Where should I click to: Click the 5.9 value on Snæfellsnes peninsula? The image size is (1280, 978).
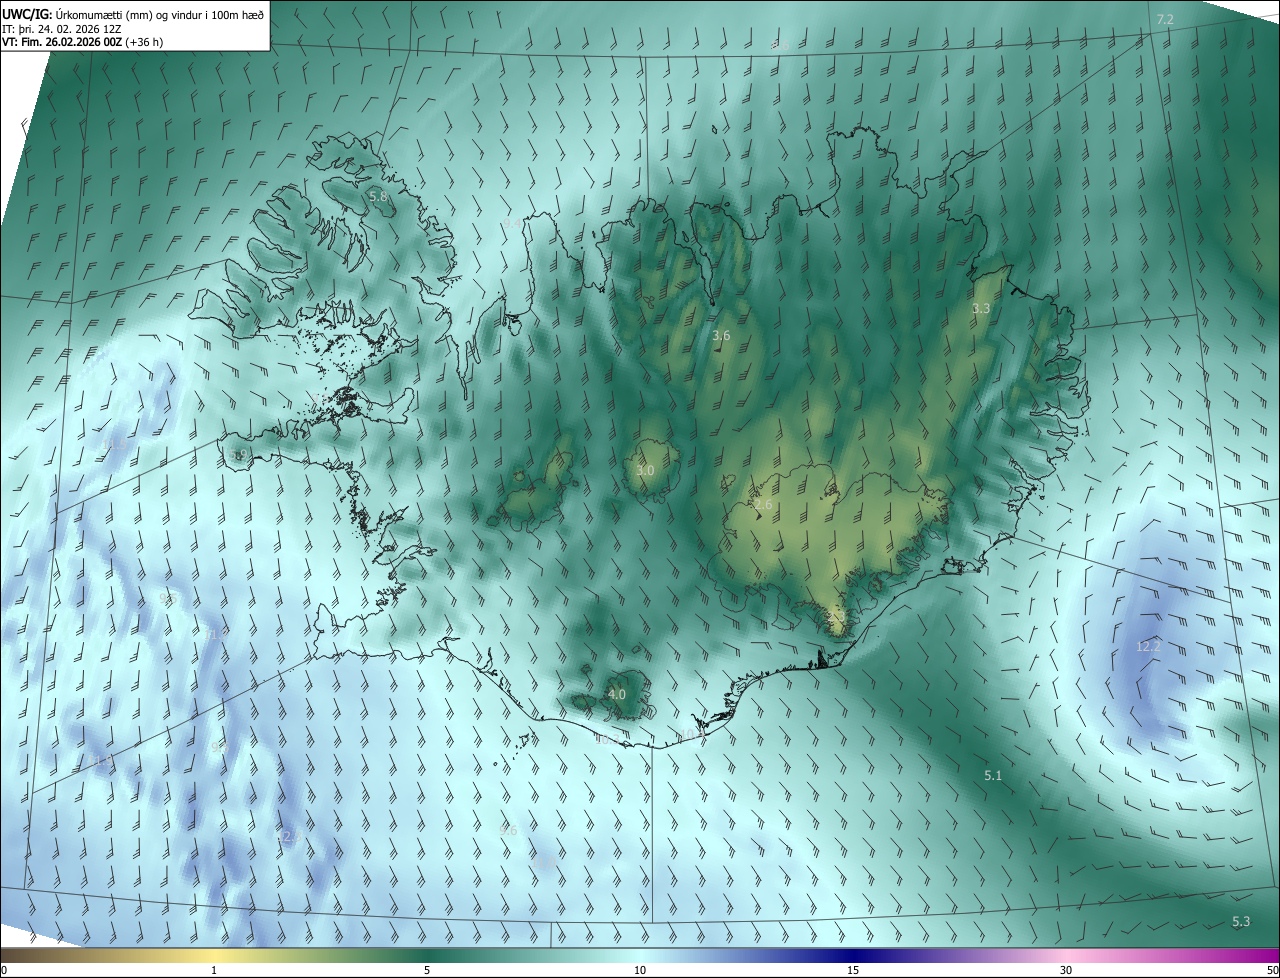pyautogui.click(x=238, y=455)
